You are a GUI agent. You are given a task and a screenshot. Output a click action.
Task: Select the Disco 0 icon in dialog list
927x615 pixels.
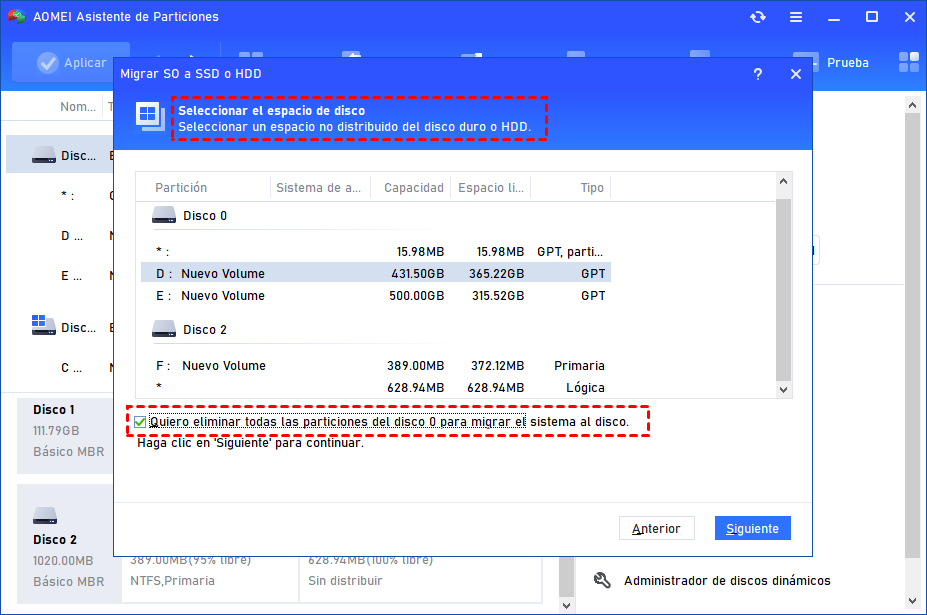coord(164,215)
